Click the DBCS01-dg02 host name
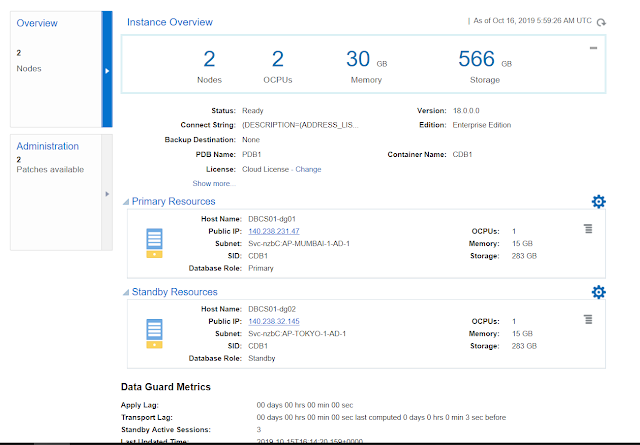The height and width of the screenshot is (445, 640). (x=272, y=309)
